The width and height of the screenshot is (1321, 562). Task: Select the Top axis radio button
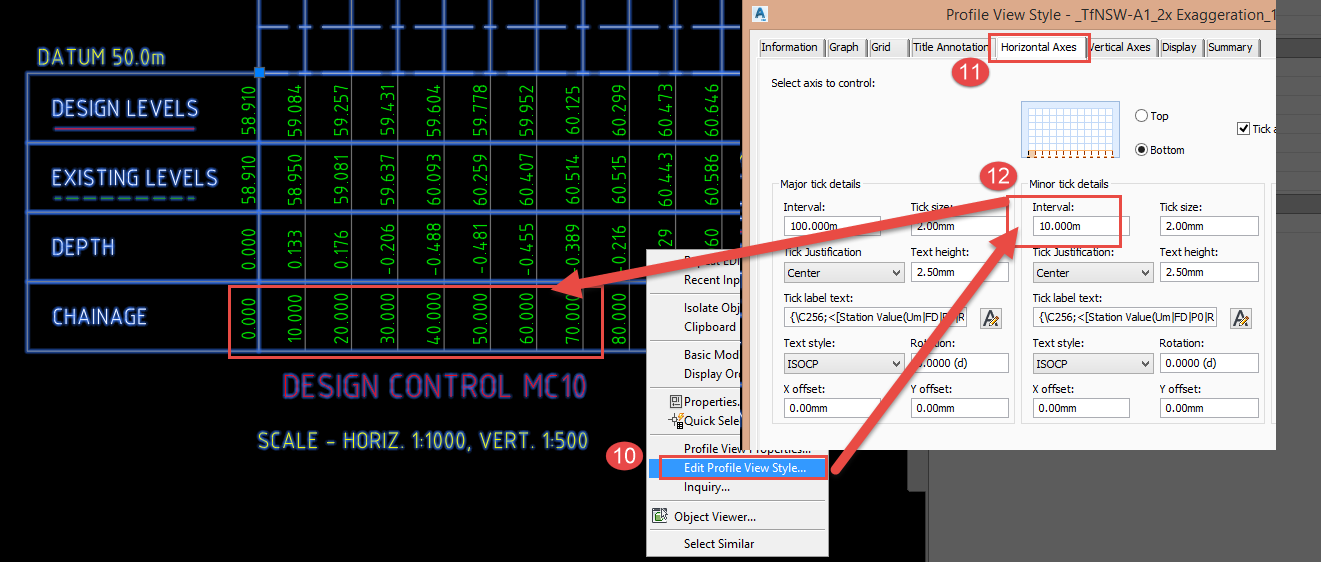point(1141,116)
